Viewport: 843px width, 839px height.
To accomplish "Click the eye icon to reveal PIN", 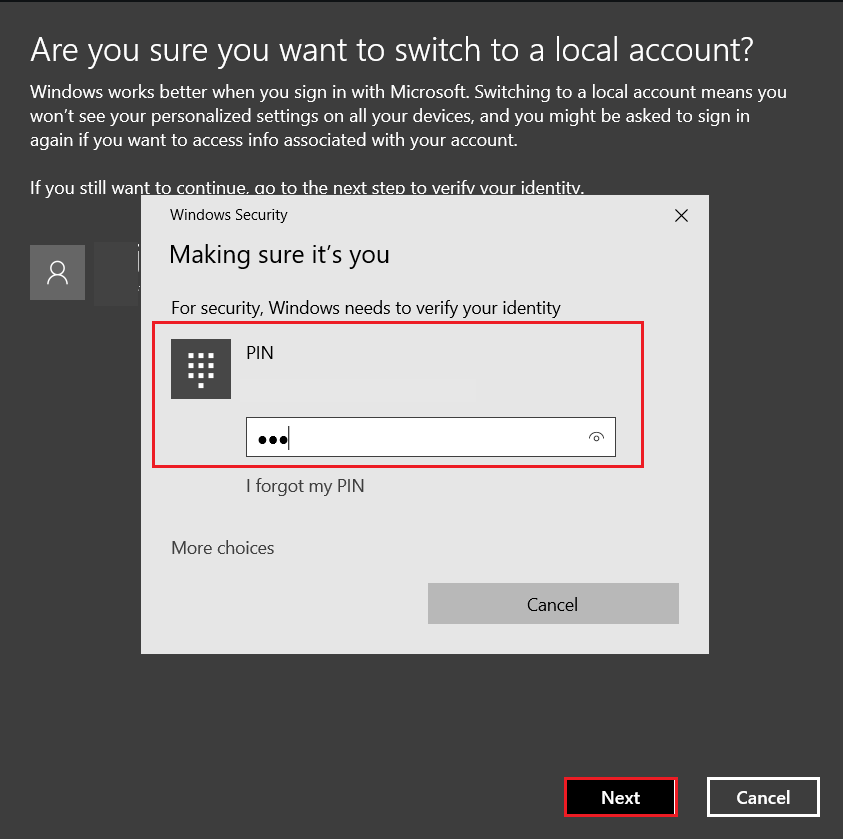I will 595,437.
